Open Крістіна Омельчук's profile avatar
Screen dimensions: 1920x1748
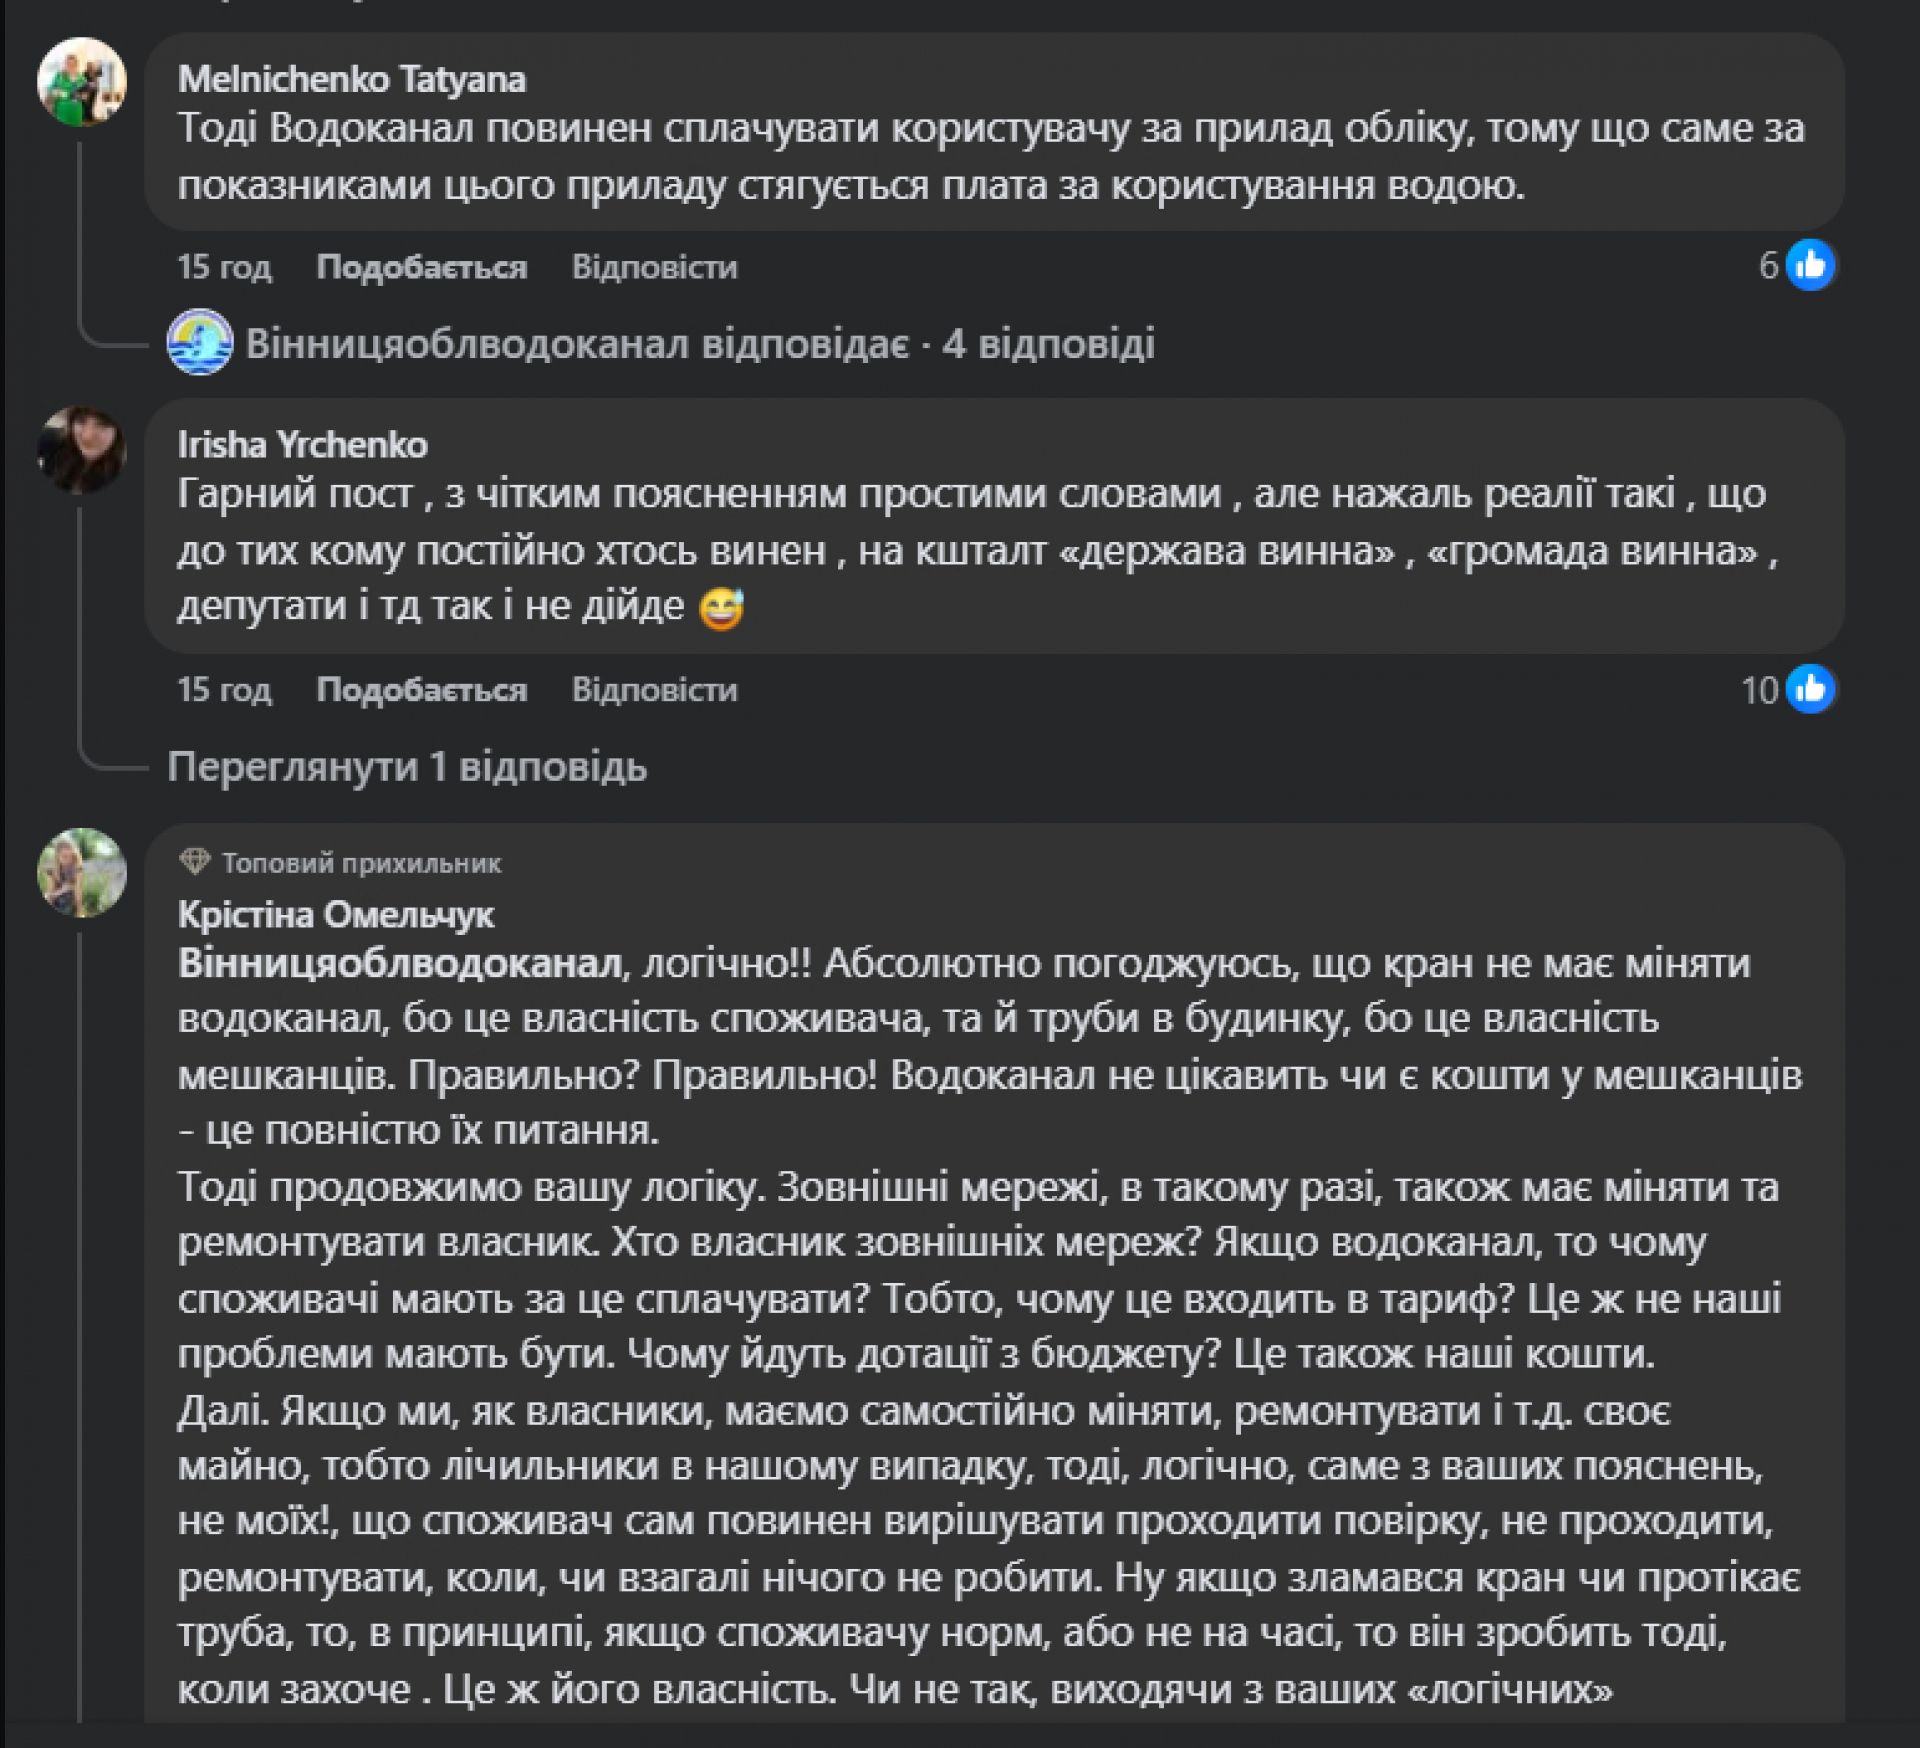(82, 872)
